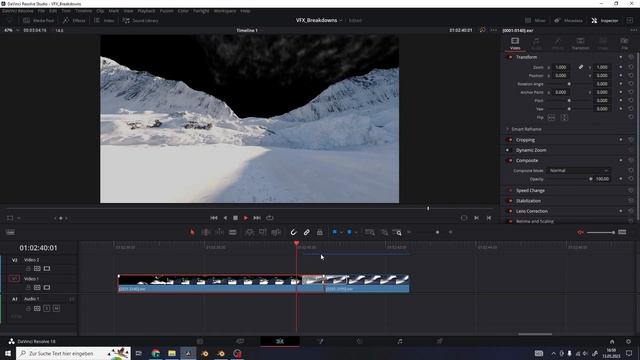The image size is (640, 360).
Task: Toggle the Cropping section enable switch
Action: click(x=510, y=140)
